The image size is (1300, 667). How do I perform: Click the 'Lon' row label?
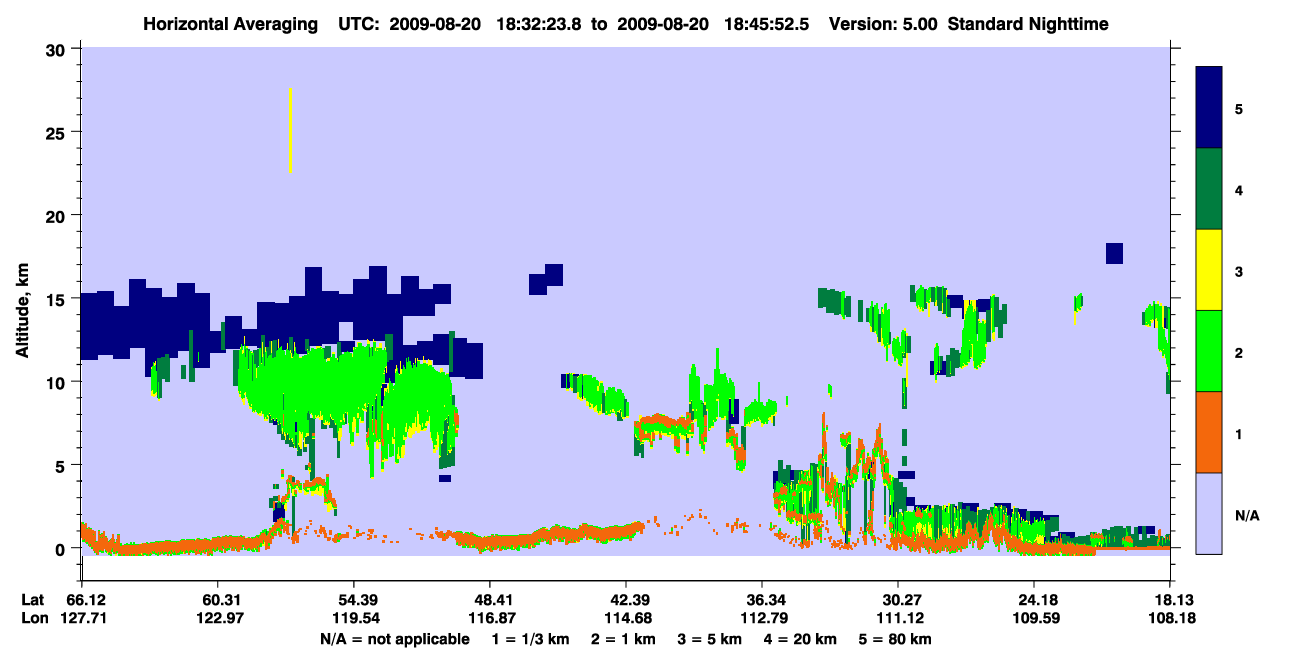click(34, 618)
